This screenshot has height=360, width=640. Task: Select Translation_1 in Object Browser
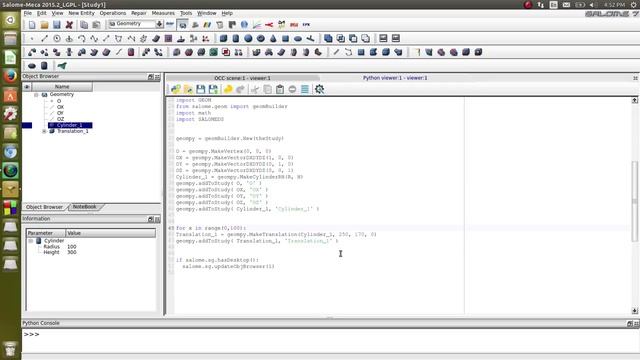click(72, 131)
